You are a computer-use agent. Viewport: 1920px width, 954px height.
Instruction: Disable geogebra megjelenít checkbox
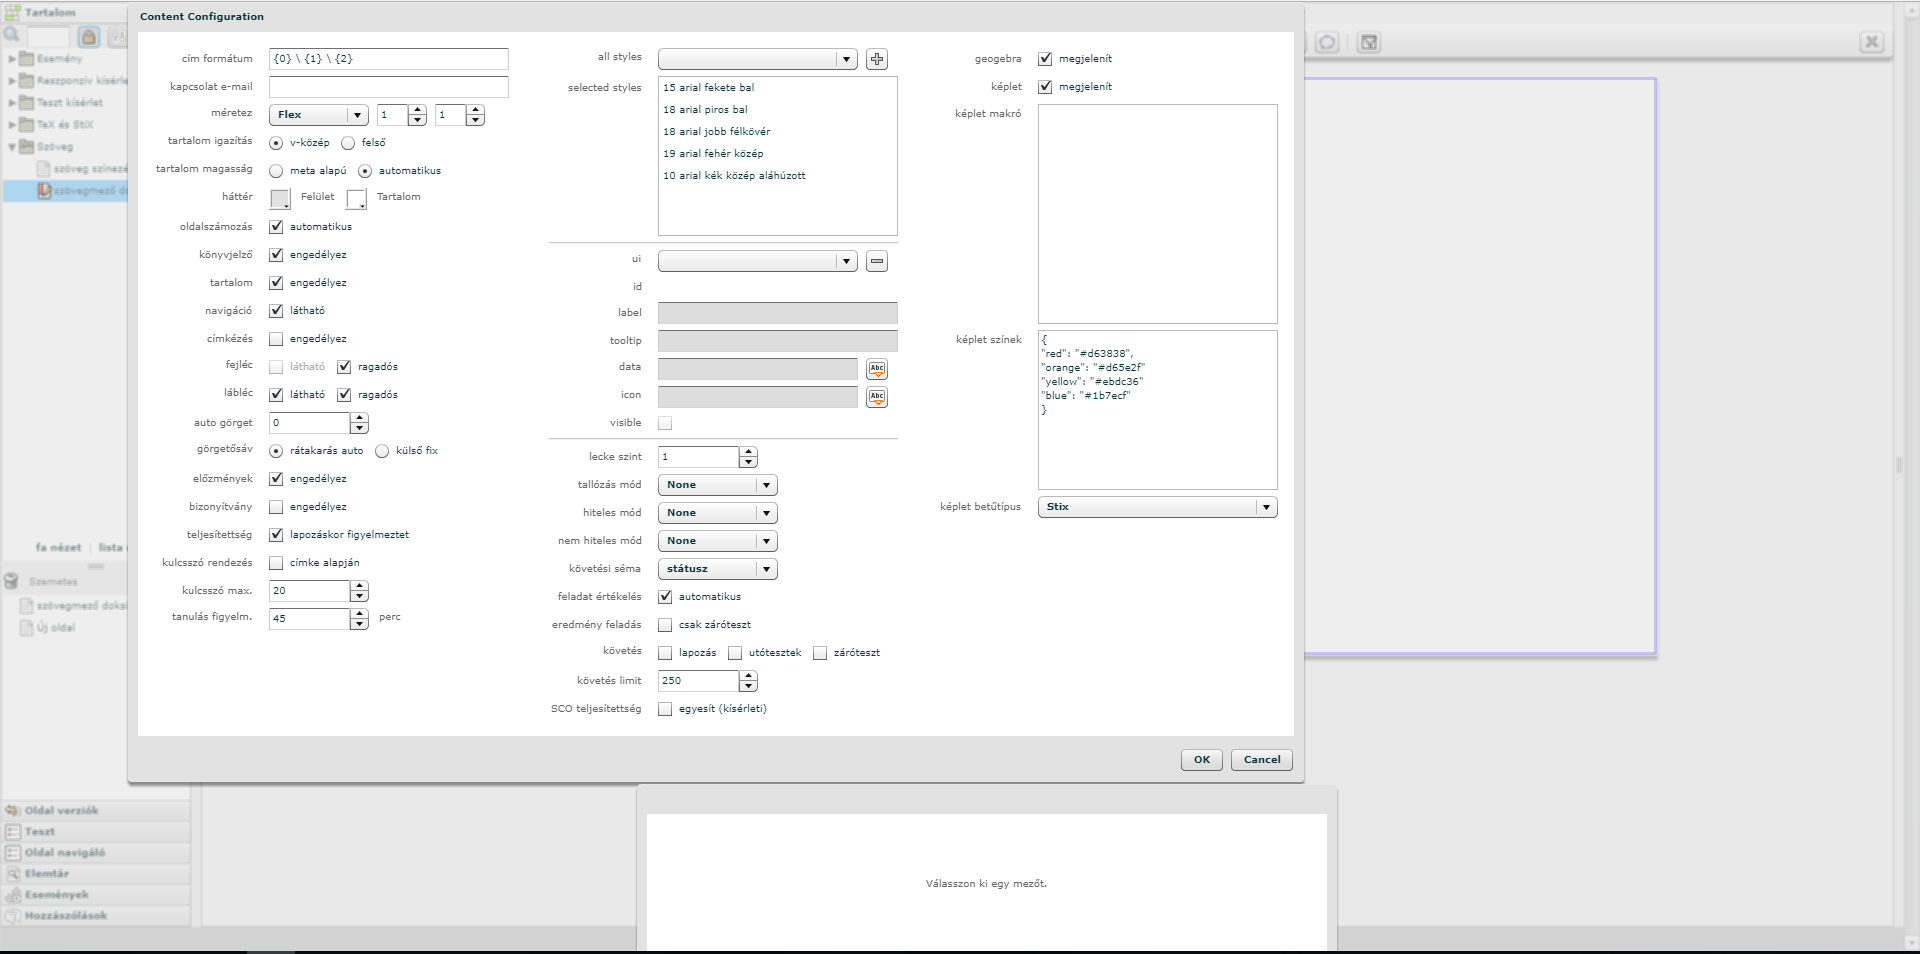pyautogui.click(x=1045, y=59)
